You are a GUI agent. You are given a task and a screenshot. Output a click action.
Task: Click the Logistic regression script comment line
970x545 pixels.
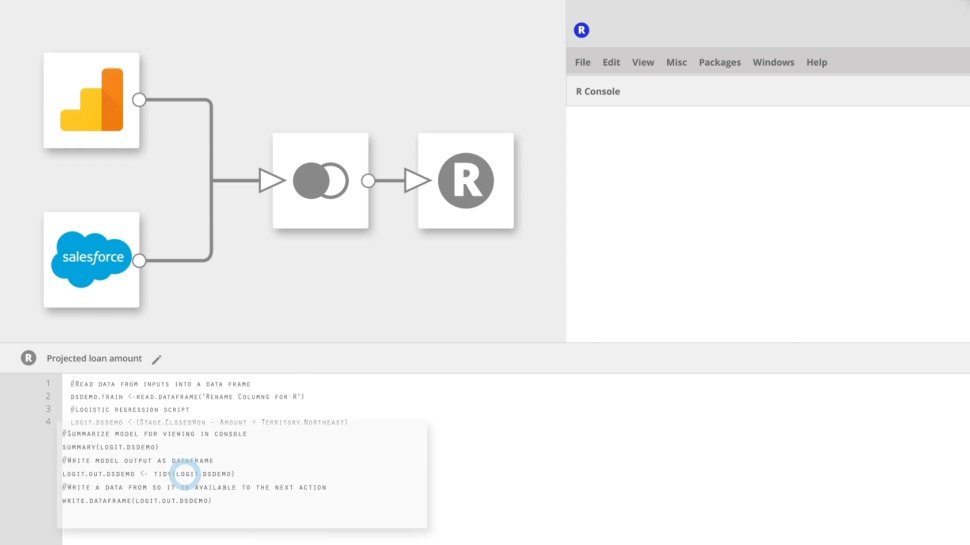[x=130, y=410]
